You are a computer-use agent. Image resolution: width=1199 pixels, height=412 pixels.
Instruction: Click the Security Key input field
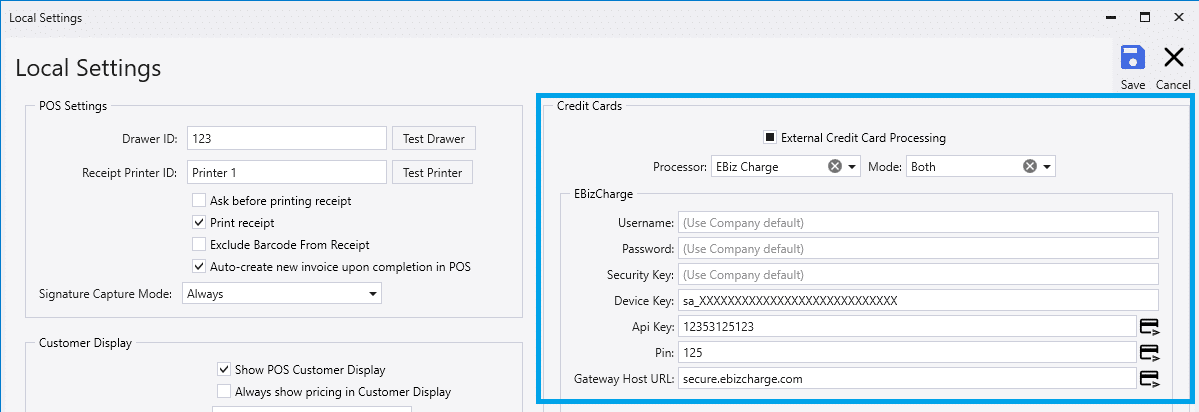pos(918,274)
